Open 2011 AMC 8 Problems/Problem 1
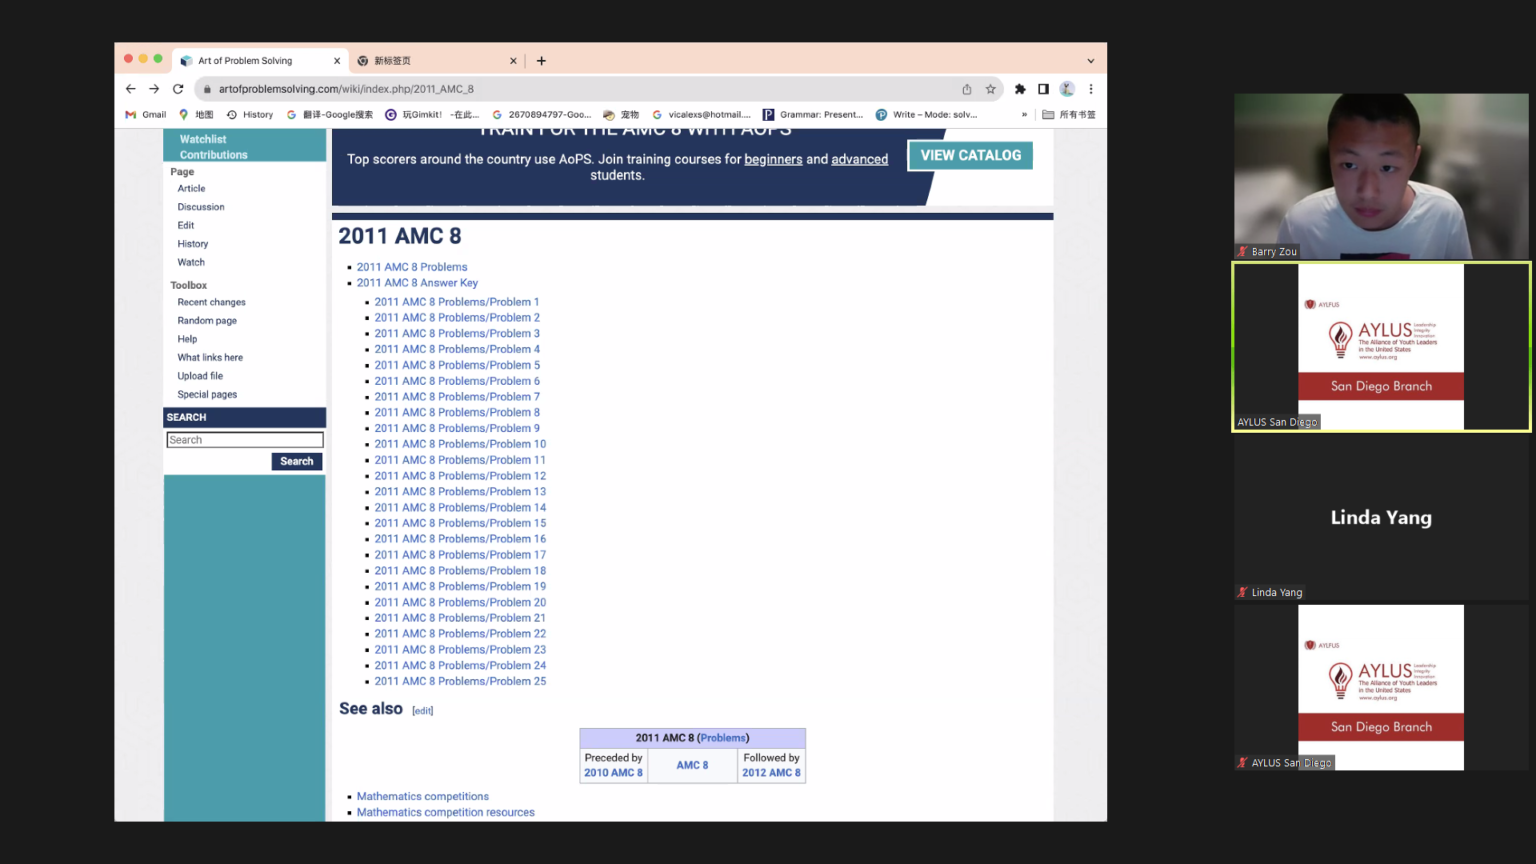 (457, 302)
